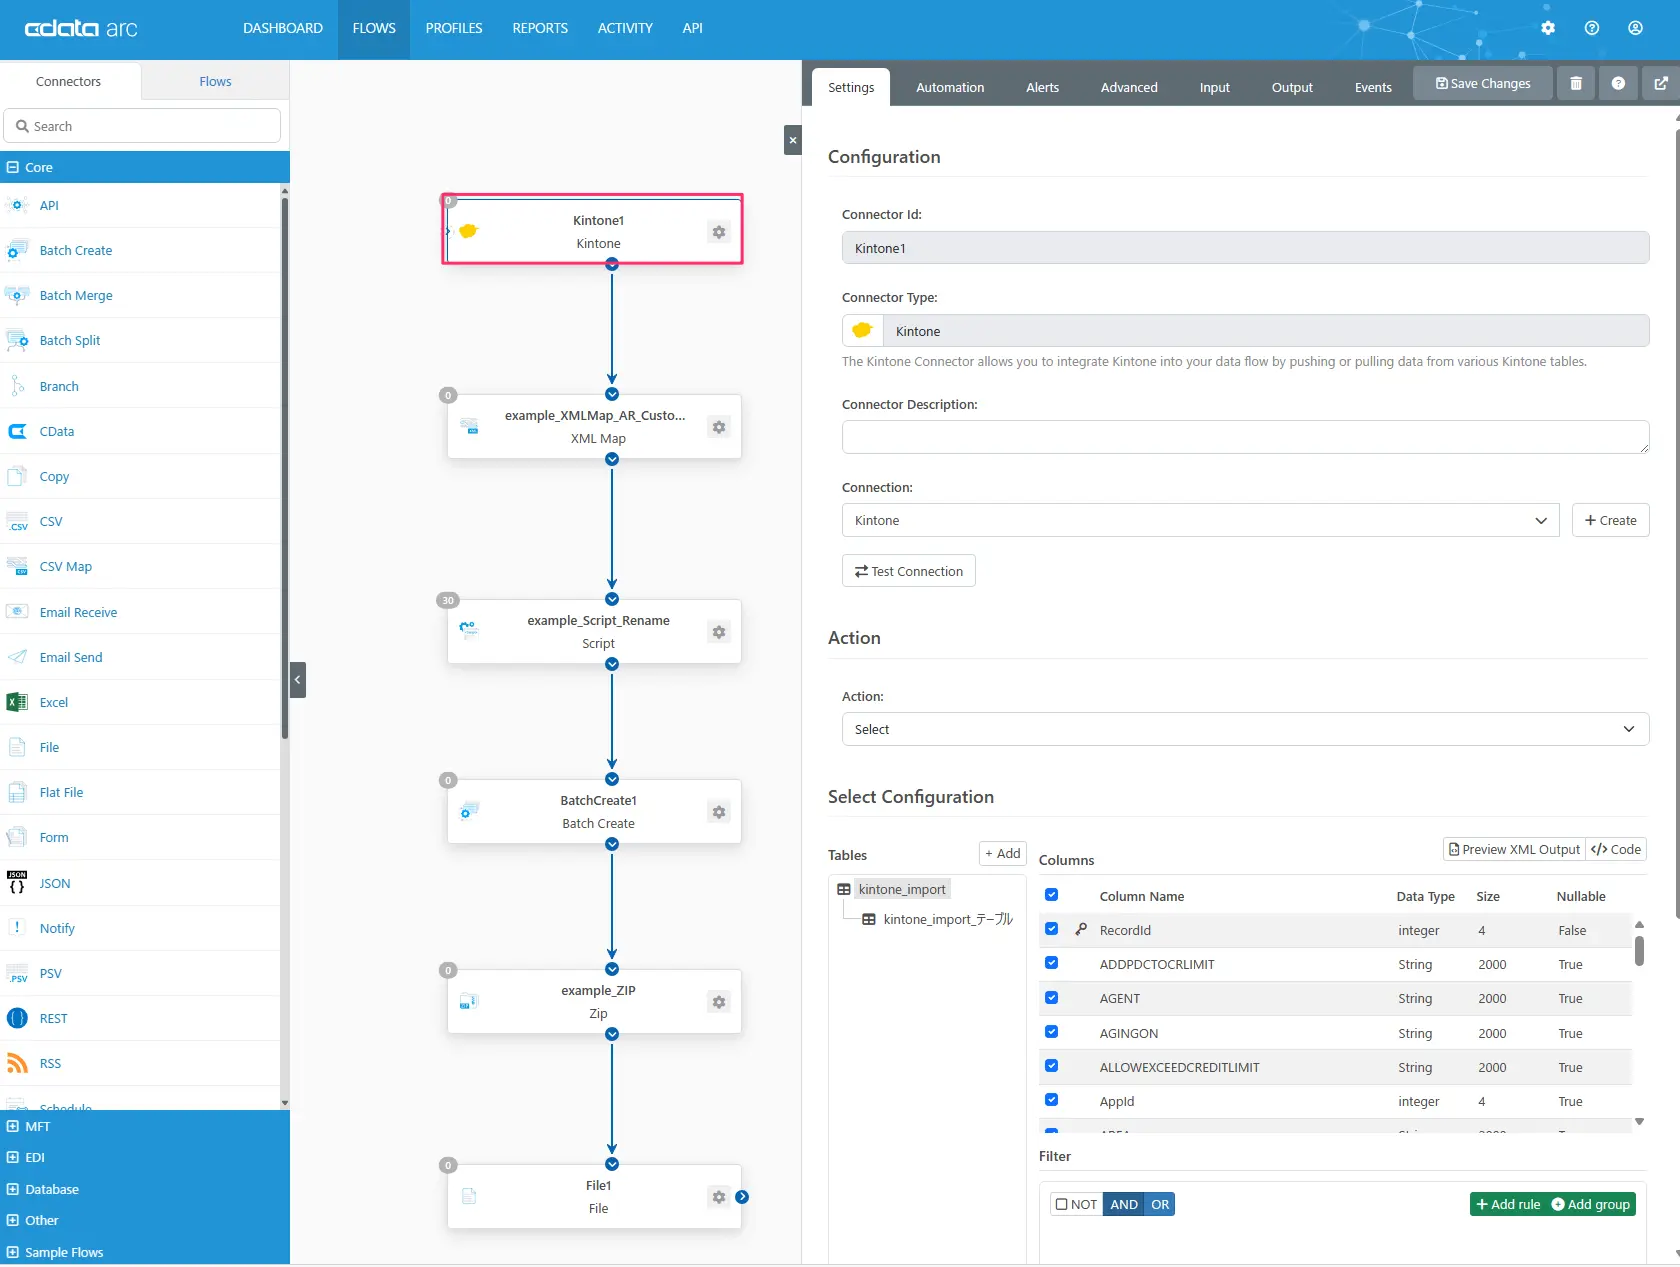The height and width of the screenshot is (1267, 1680).
Task: Switch to the Automation tab
Action: 949,87
